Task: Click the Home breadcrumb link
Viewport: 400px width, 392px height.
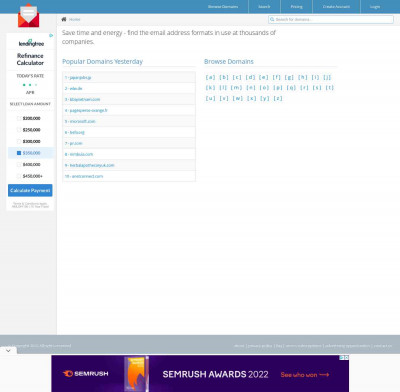Action: (x=75, y=20)
